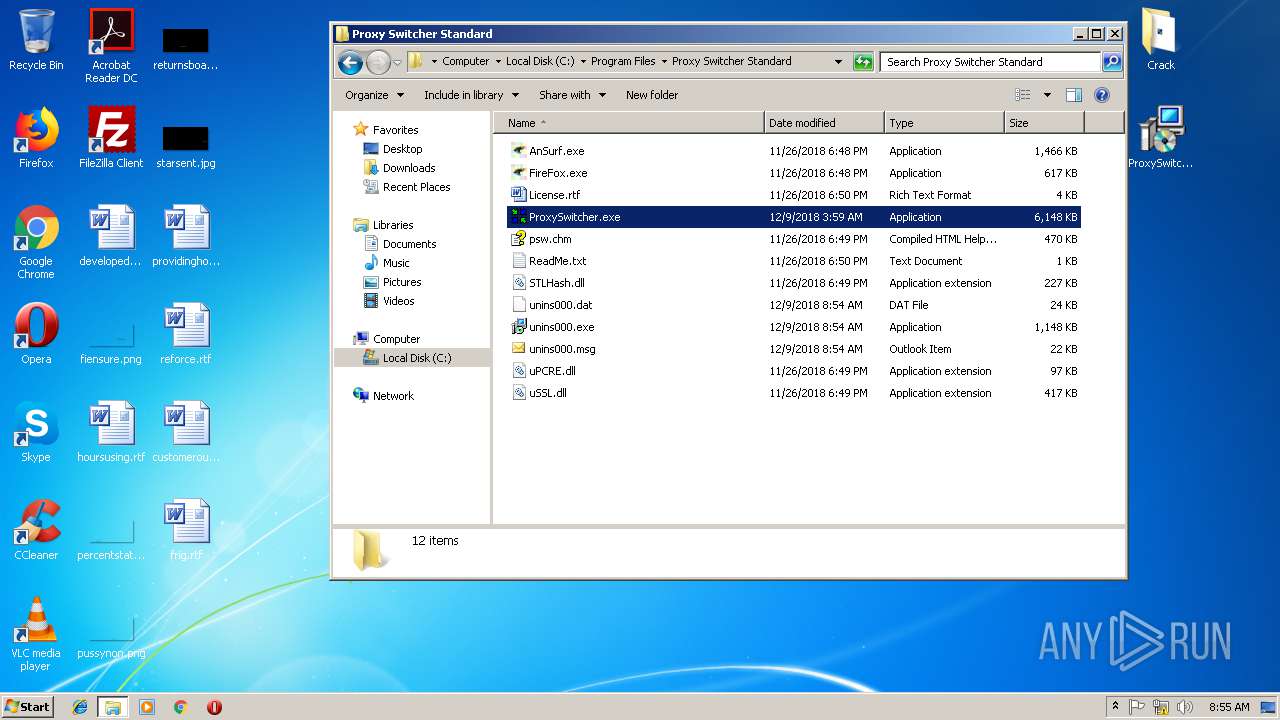Screen dimensions: 1280x720
Task: Open address bar history dropdown arrow
Action: coord(838,62)
